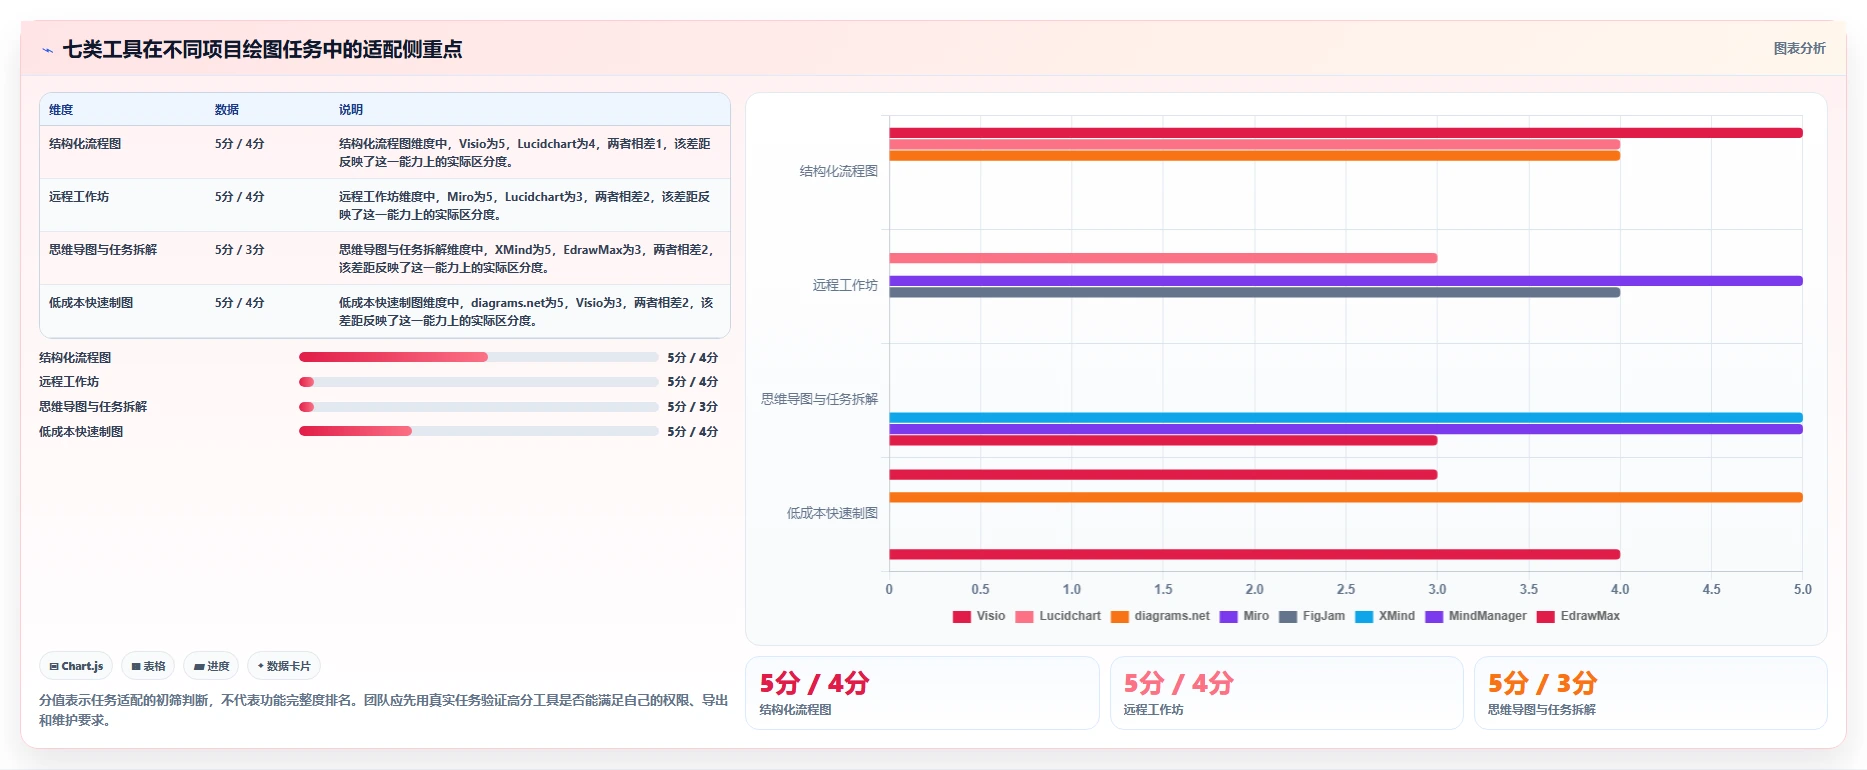Click the 维度 column header
1867x770 pixels.
click(61, 110)
